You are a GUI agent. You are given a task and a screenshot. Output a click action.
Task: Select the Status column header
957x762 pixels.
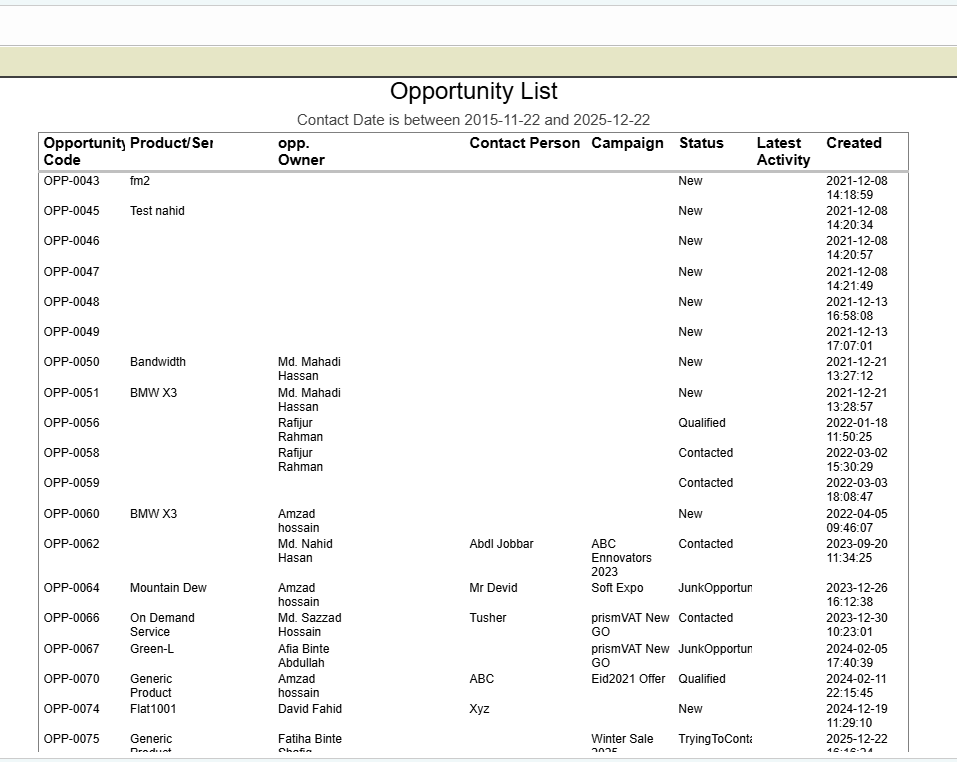click(x=701, y=143)
